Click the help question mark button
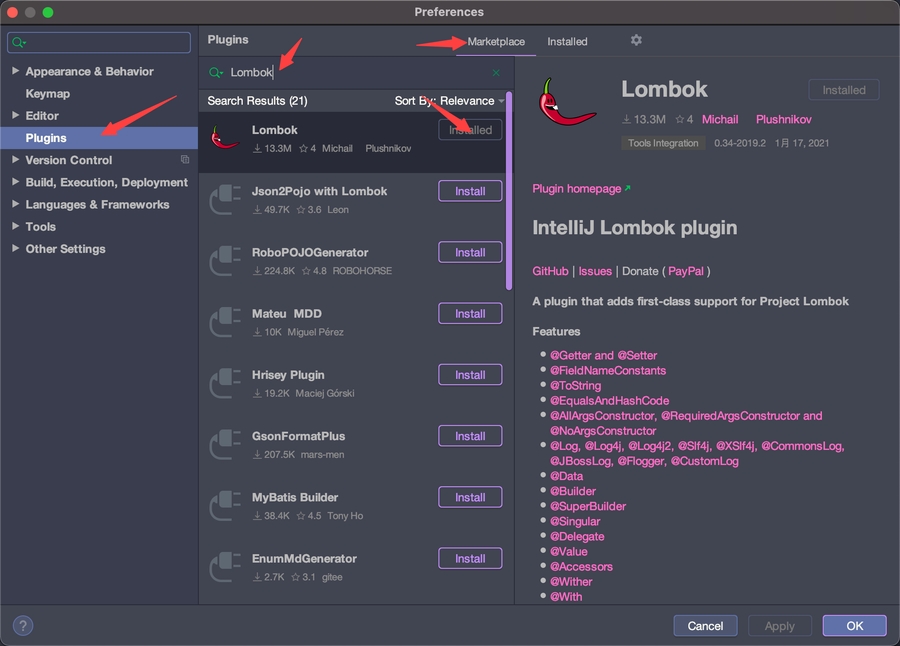Viewport: 900px width, 646px height. [x=22, y=626]
